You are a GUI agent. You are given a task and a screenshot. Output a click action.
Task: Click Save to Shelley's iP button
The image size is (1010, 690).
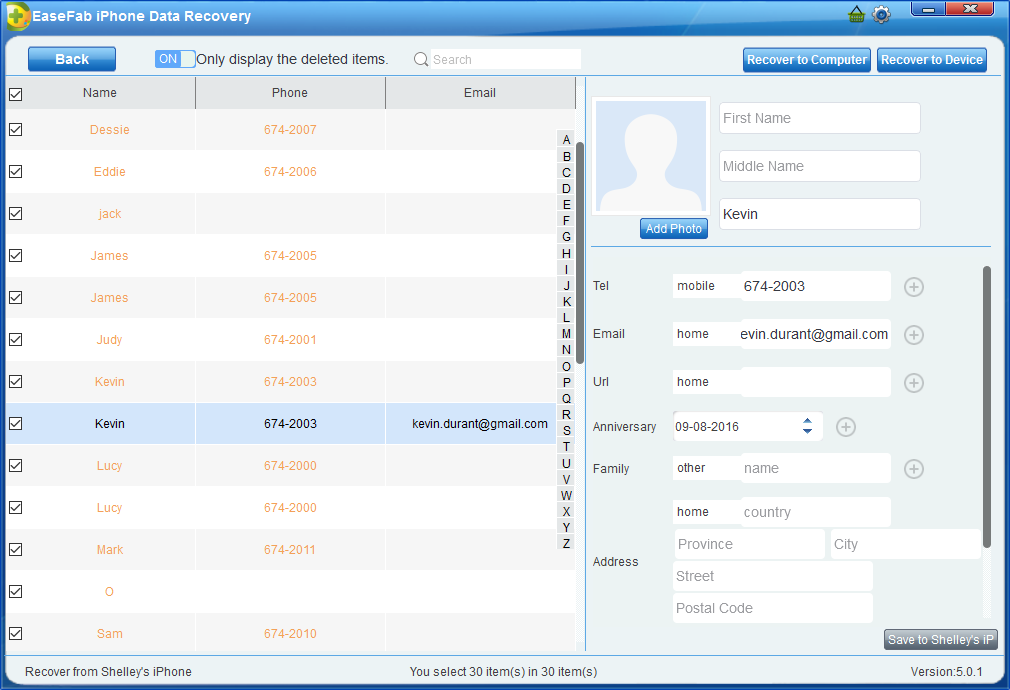point(940,639)
